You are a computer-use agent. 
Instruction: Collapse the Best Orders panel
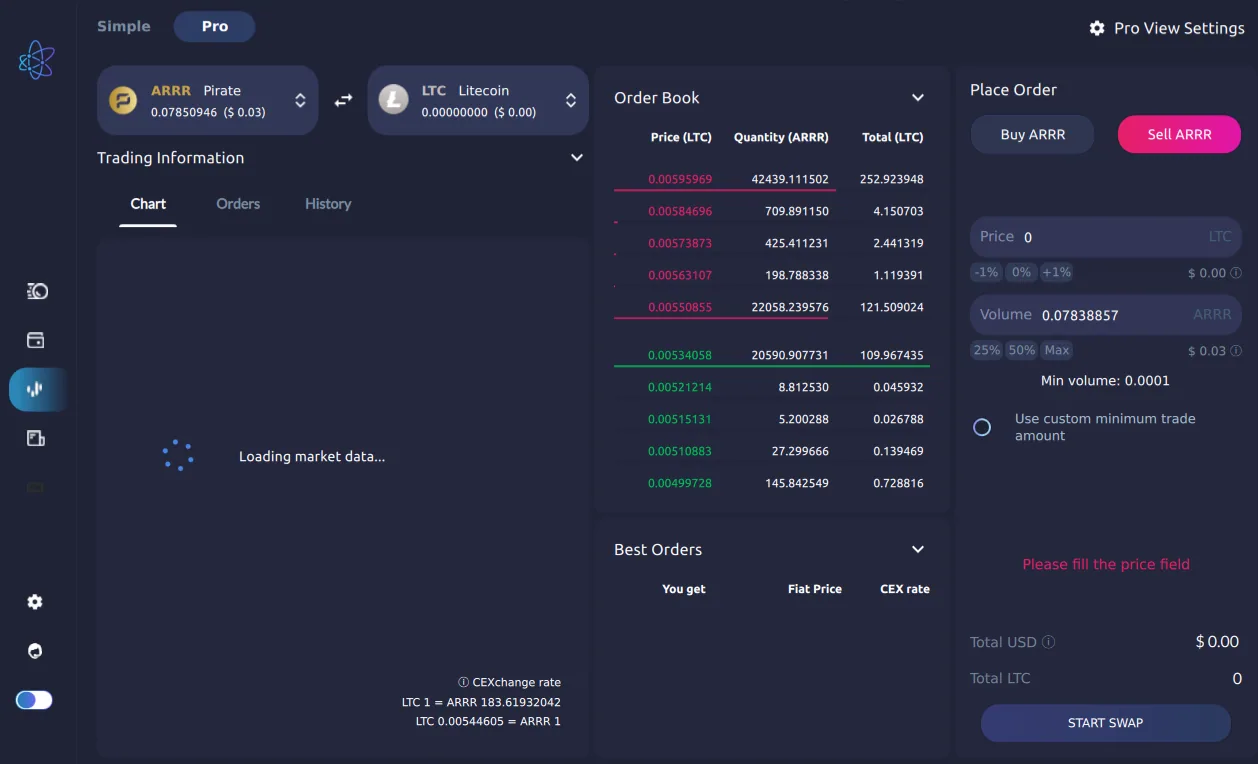pyautogui.click(x=918, y=549)
